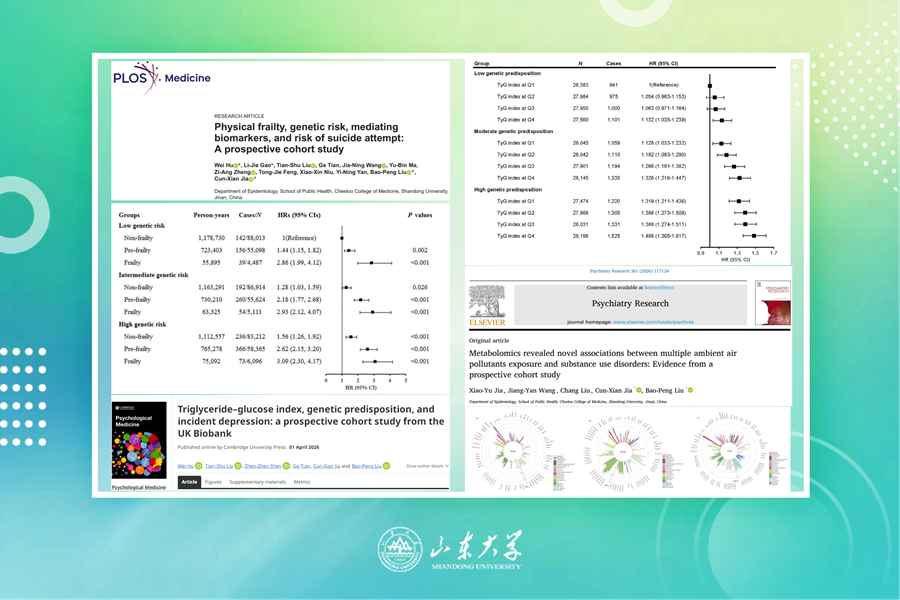
Task: Go to the Metrics tab
Action: click(302, 482)
